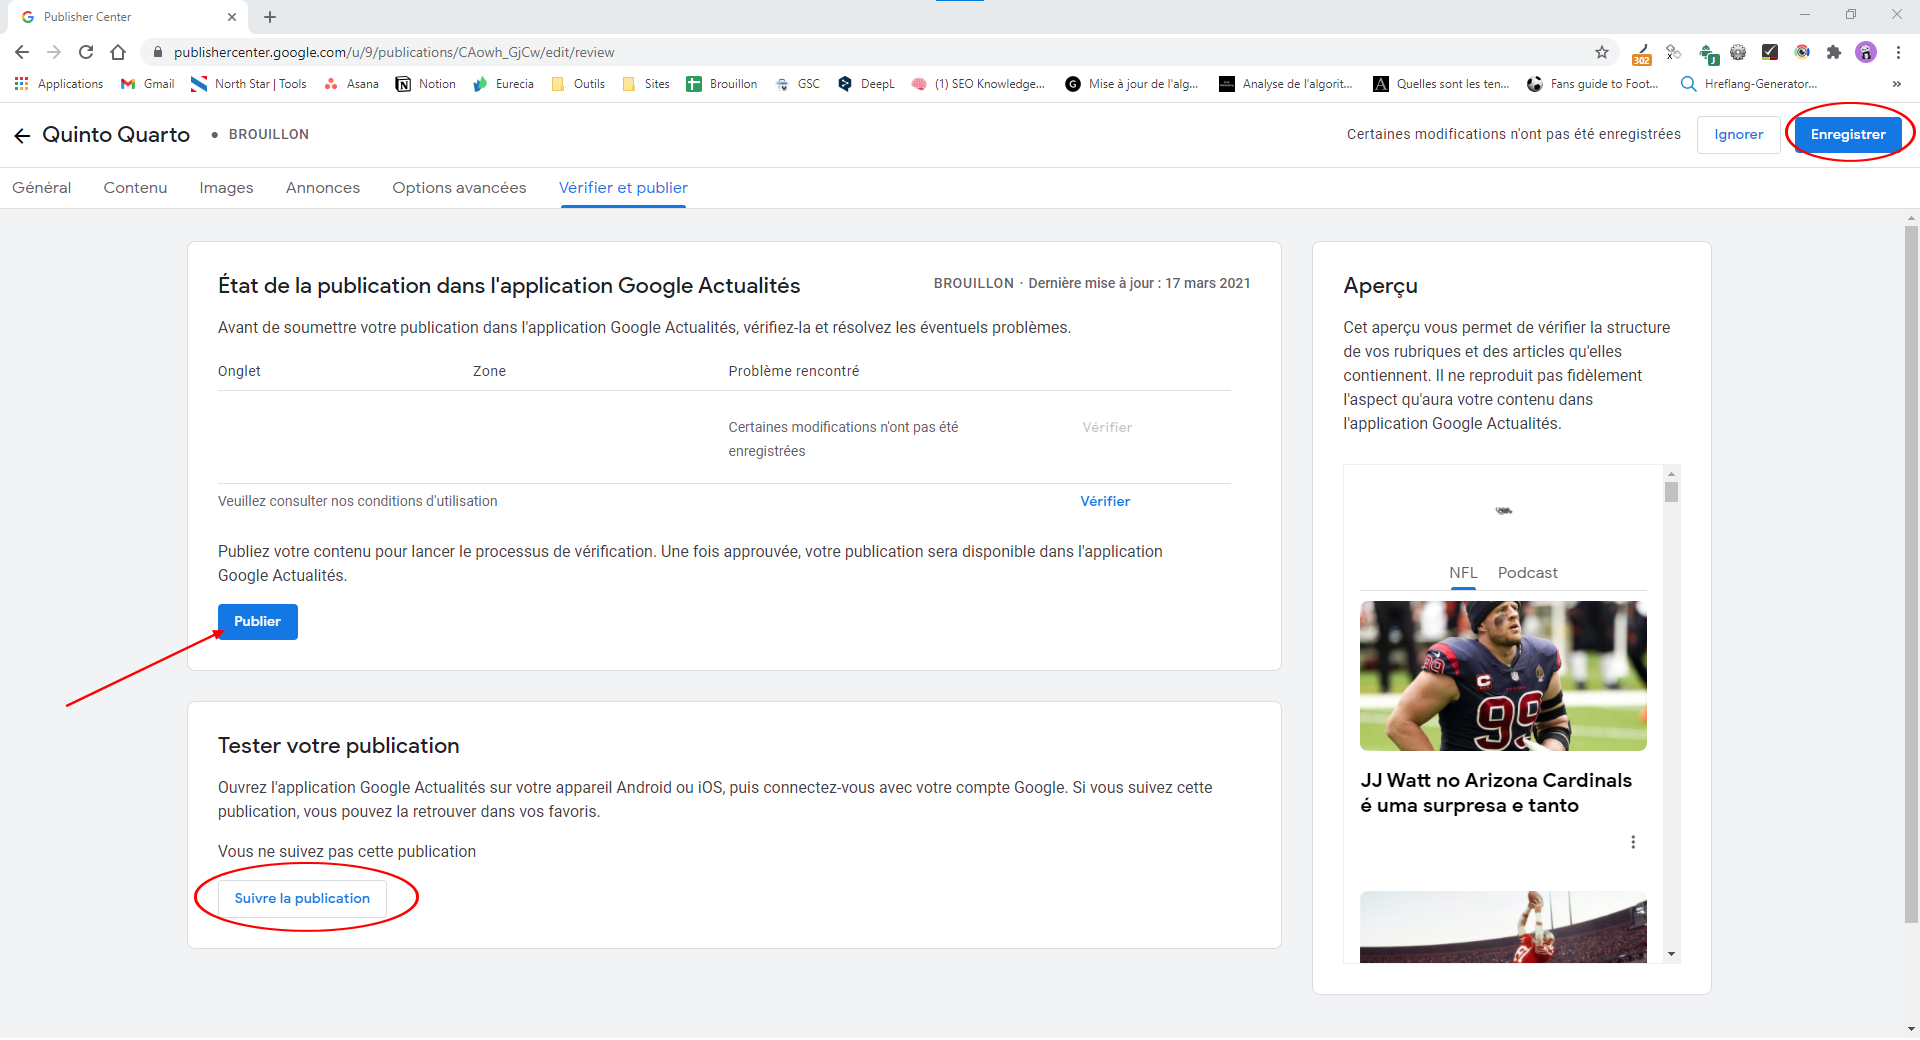The width and height of the screenshot is (1920, 1040).
Task: Open the Chrome three-dot menu
Action: (1898, 52)
